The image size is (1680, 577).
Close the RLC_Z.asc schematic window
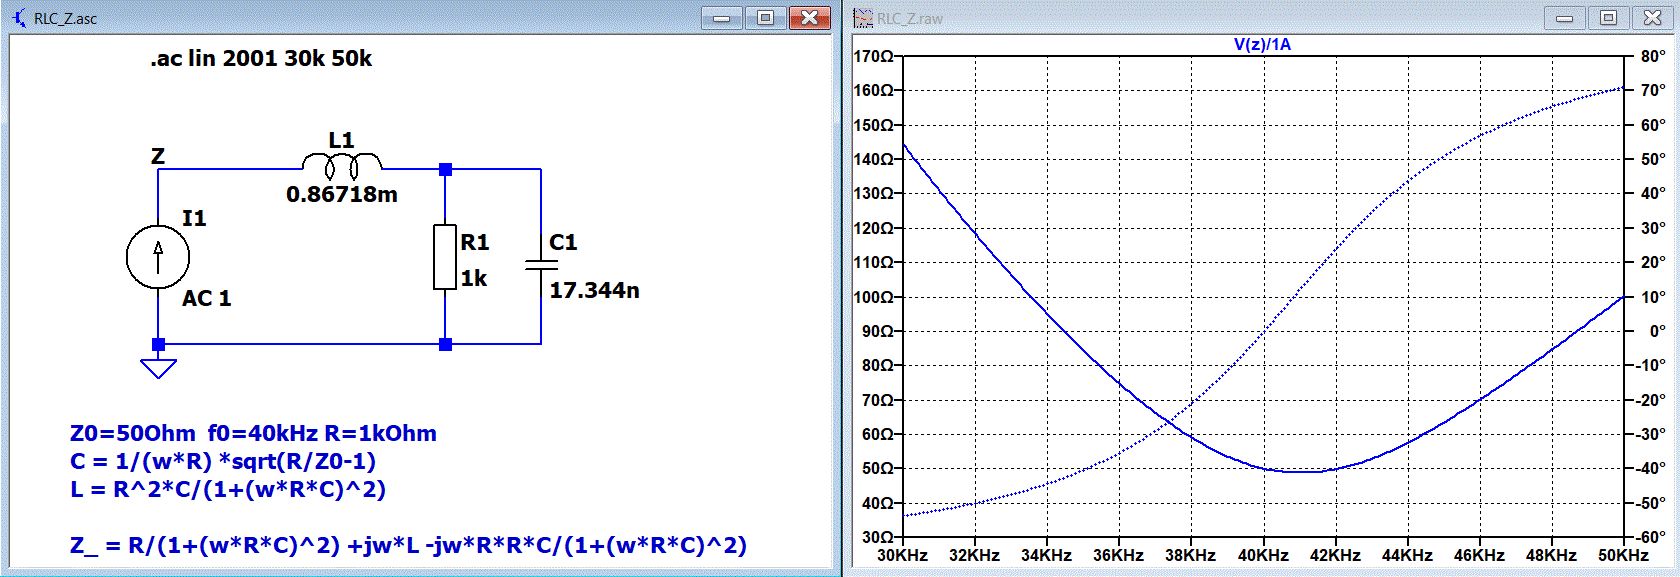tap(810, 18)
